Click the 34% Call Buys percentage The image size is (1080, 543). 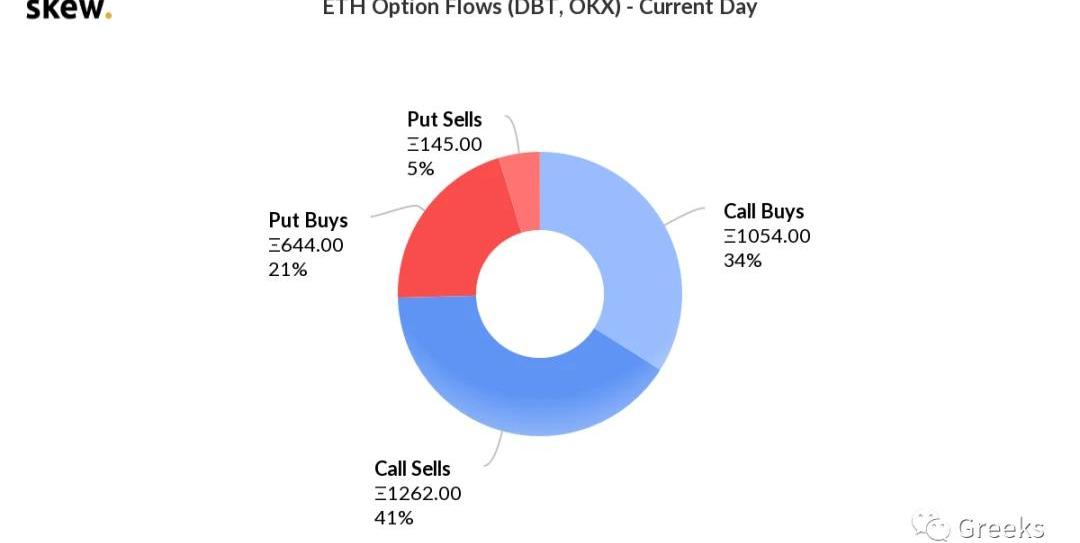(x=742, y=260)
